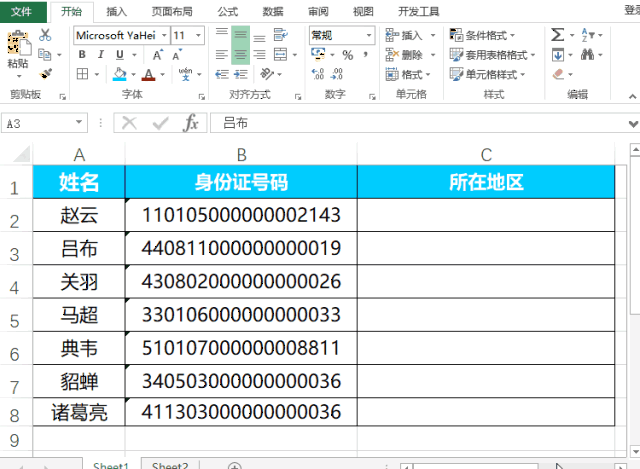Click Find and Select binoculars
Image resolution: width=640 pixels, height=469 pixels.
588,54
